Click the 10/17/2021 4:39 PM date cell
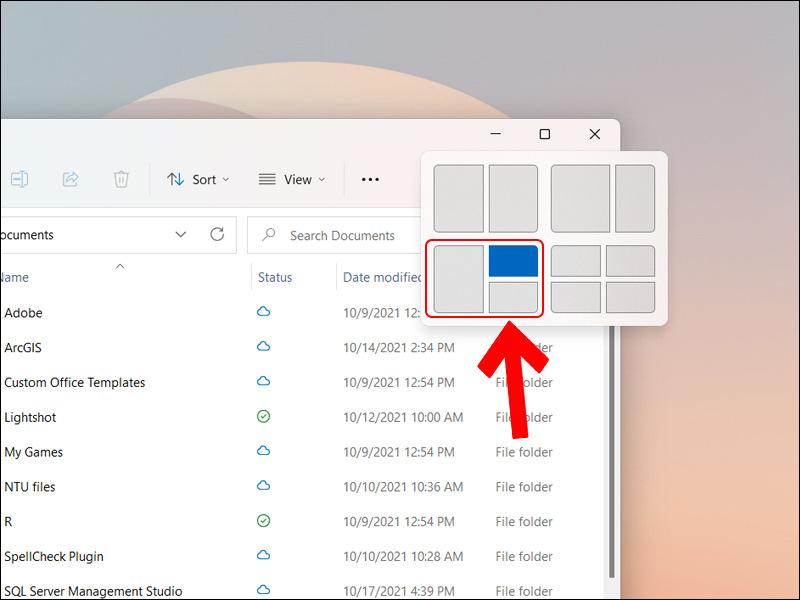The height and width of the screenshot is (600, 800). [x=398, y=591]
